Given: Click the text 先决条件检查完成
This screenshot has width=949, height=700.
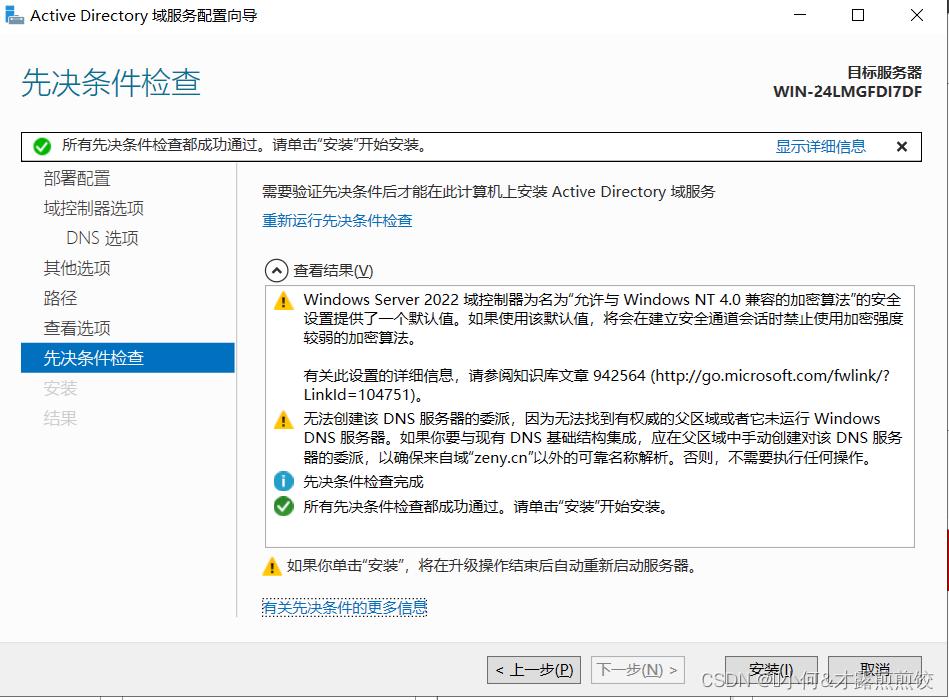Looking at the screenshot, I should click(363, 482).
